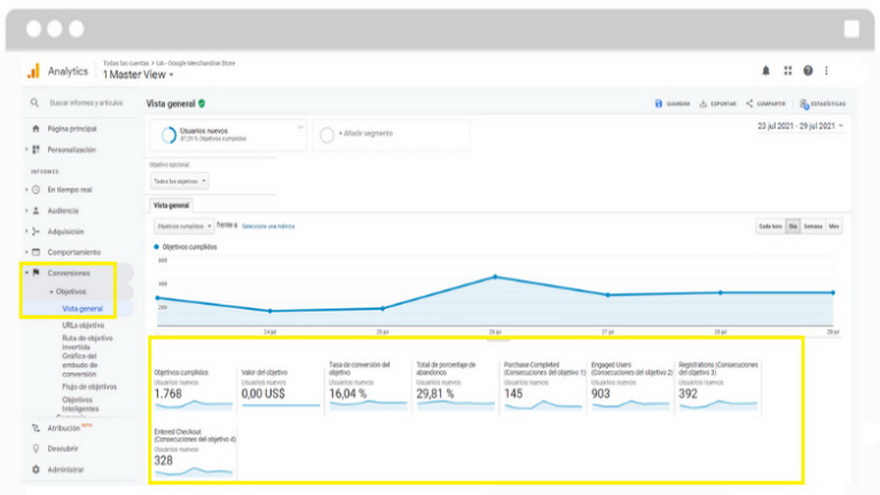Click the Engaged Users 903 card
880x495 pixels.
tap(631, 387)
